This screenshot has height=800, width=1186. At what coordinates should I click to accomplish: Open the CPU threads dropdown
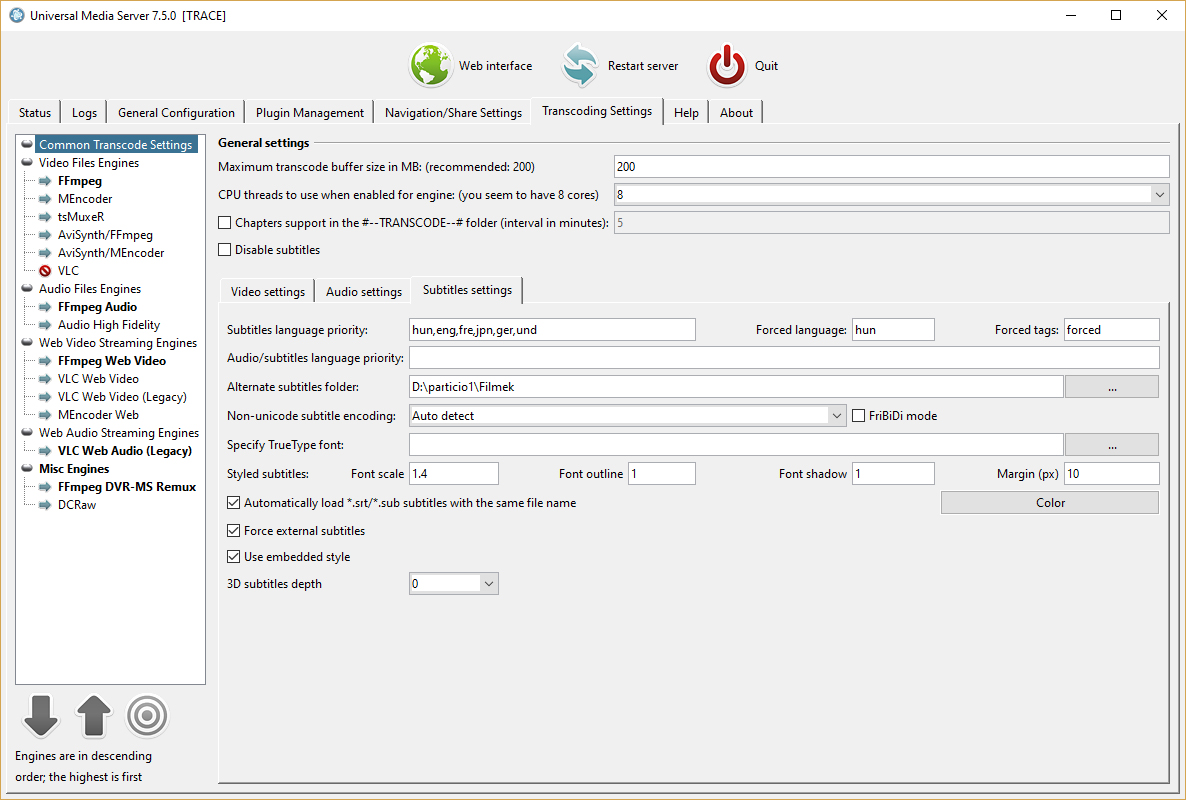point(1160,195)
